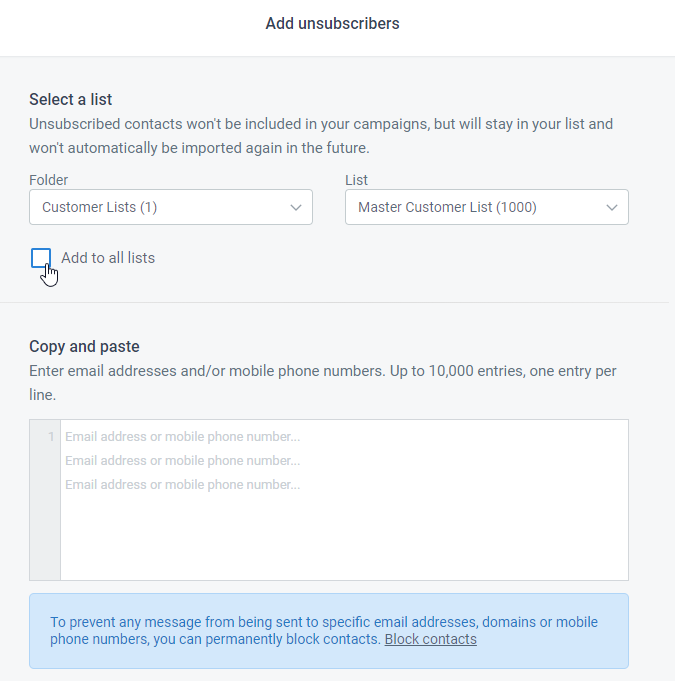675x681 pixels.
Task: Open the List dropdown showing Master Customer List
Action: tap(486, 207)
